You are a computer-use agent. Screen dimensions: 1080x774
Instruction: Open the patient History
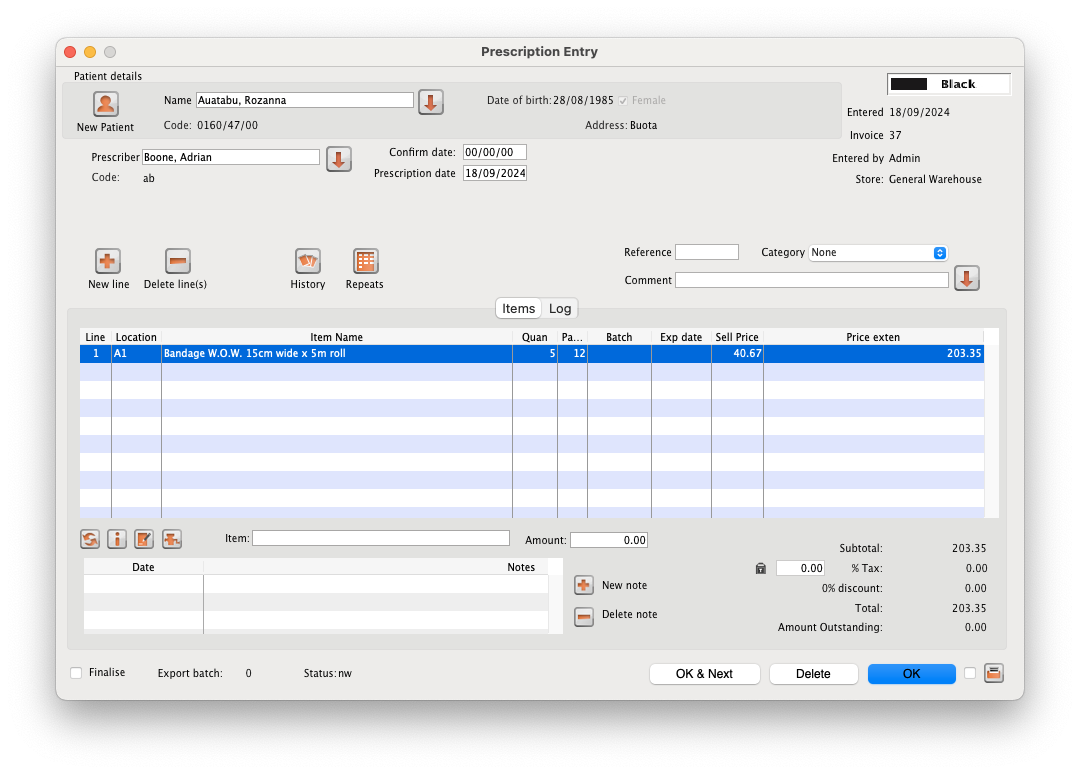click(x=308, y=262)
